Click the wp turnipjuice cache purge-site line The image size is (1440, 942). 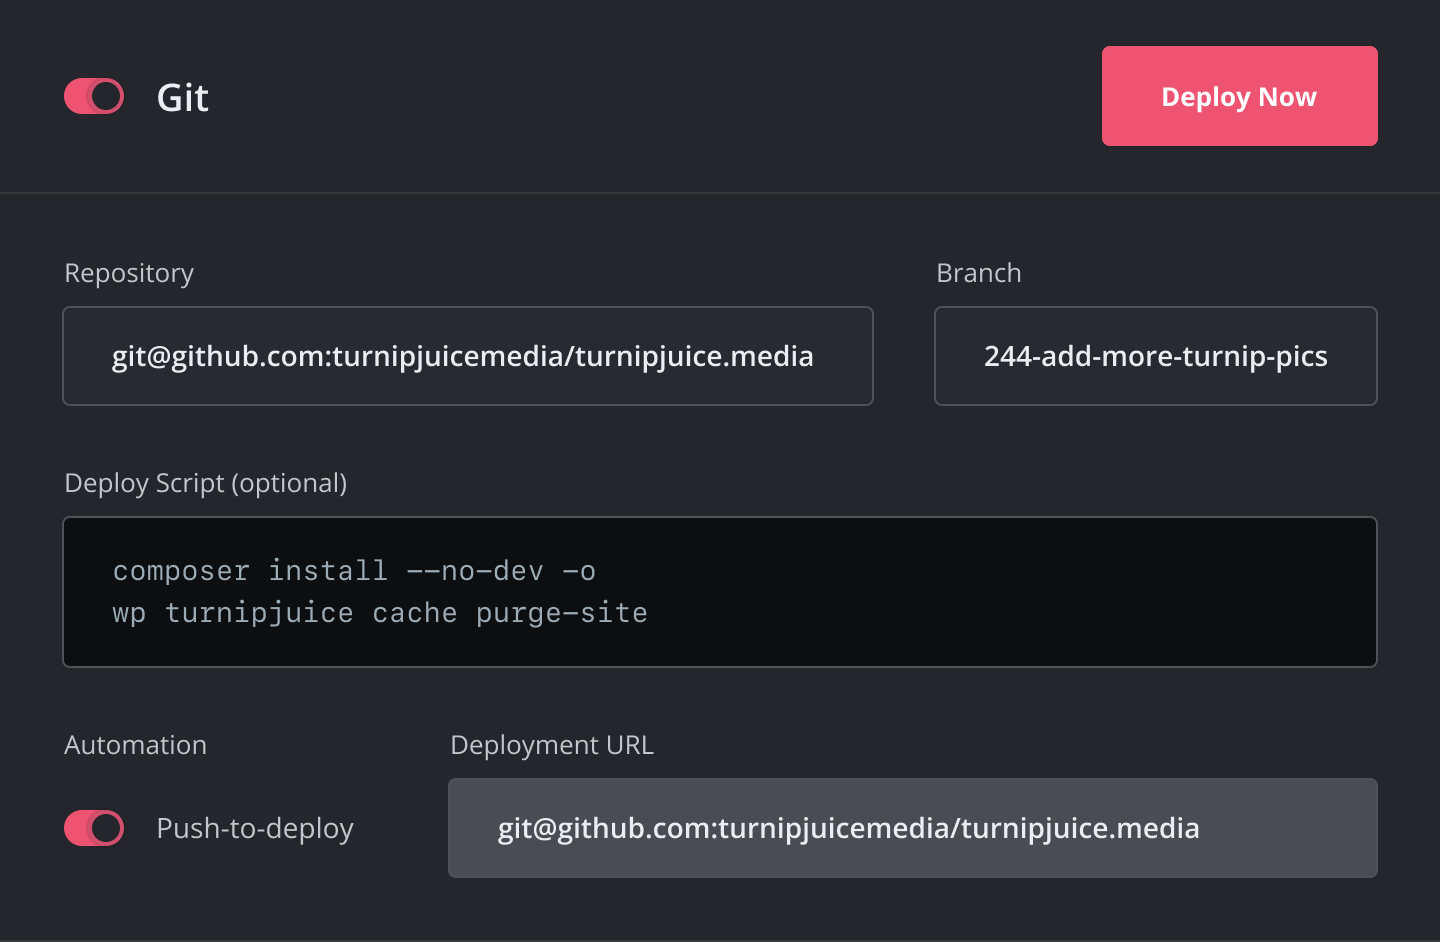click(379, 613)
